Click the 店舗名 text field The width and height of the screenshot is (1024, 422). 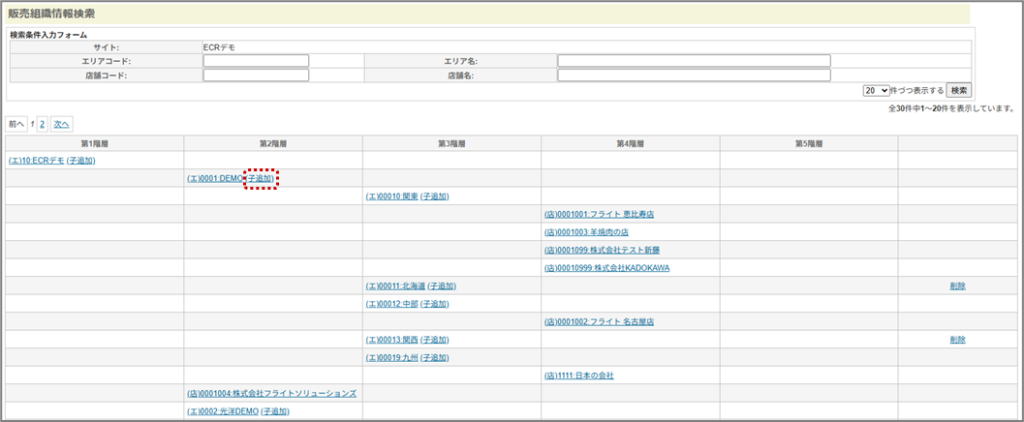(x=694, y=75)
